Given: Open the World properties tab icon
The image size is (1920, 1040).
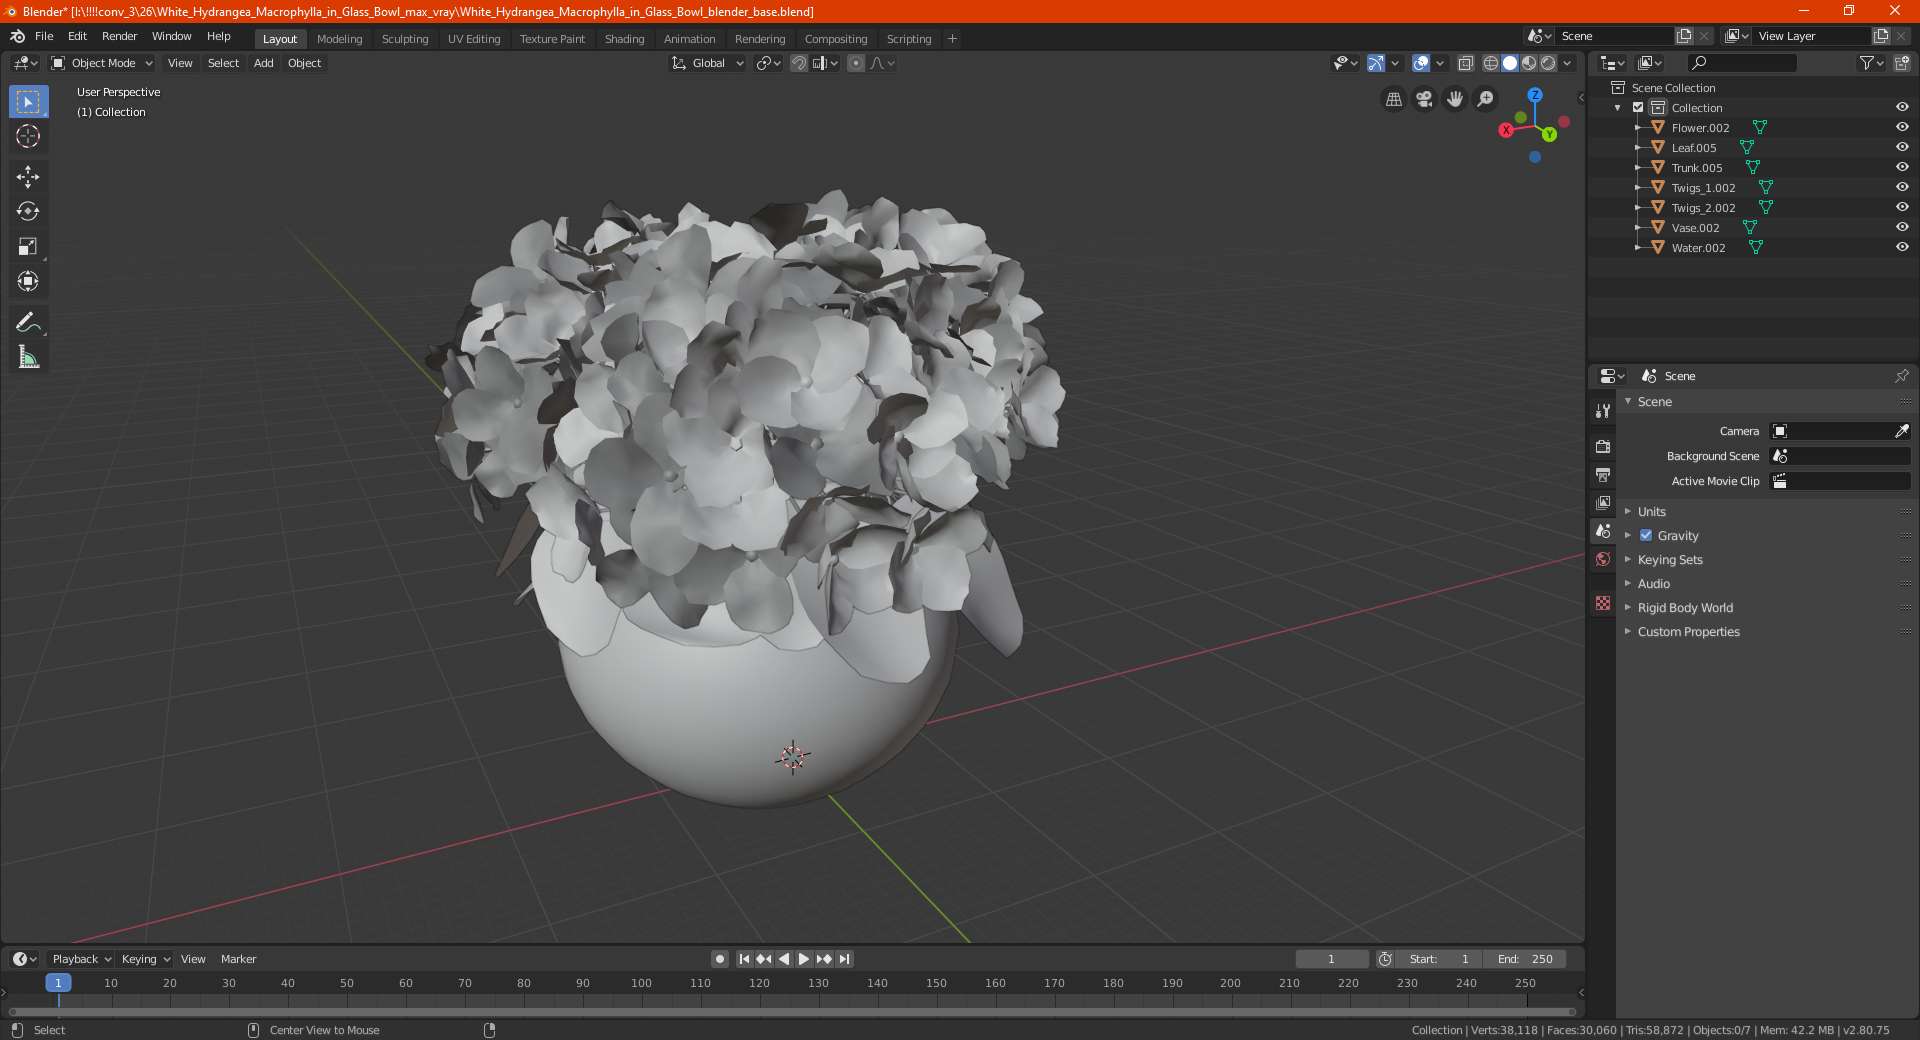Looking at the screenshot, I should pos(1603,559).
